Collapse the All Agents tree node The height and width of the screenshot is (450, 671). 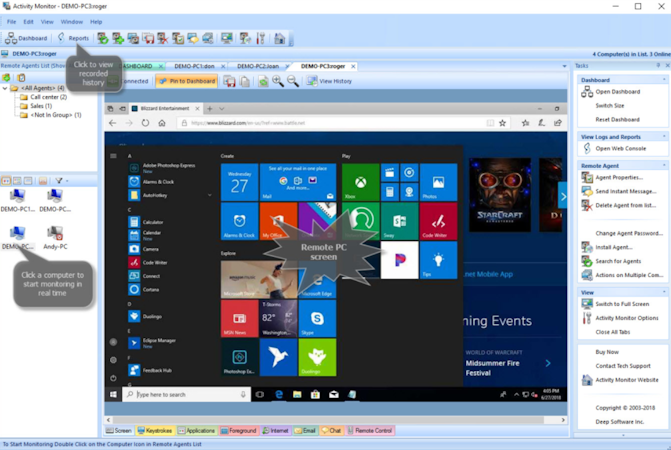(5, 88)
